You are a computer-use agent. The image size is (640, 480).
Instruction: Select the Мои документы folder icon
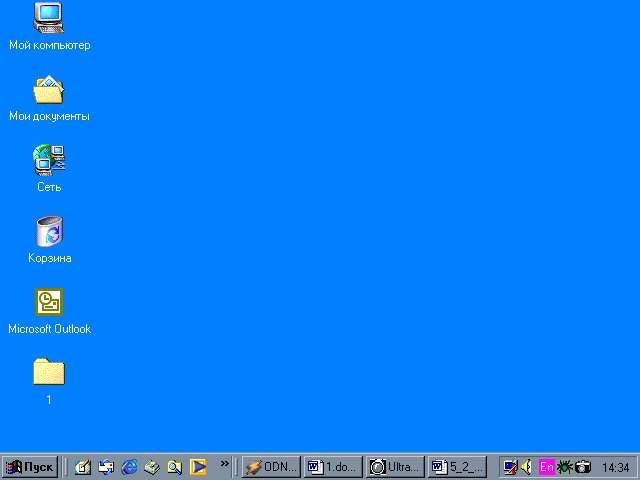[x=49, y=89]
